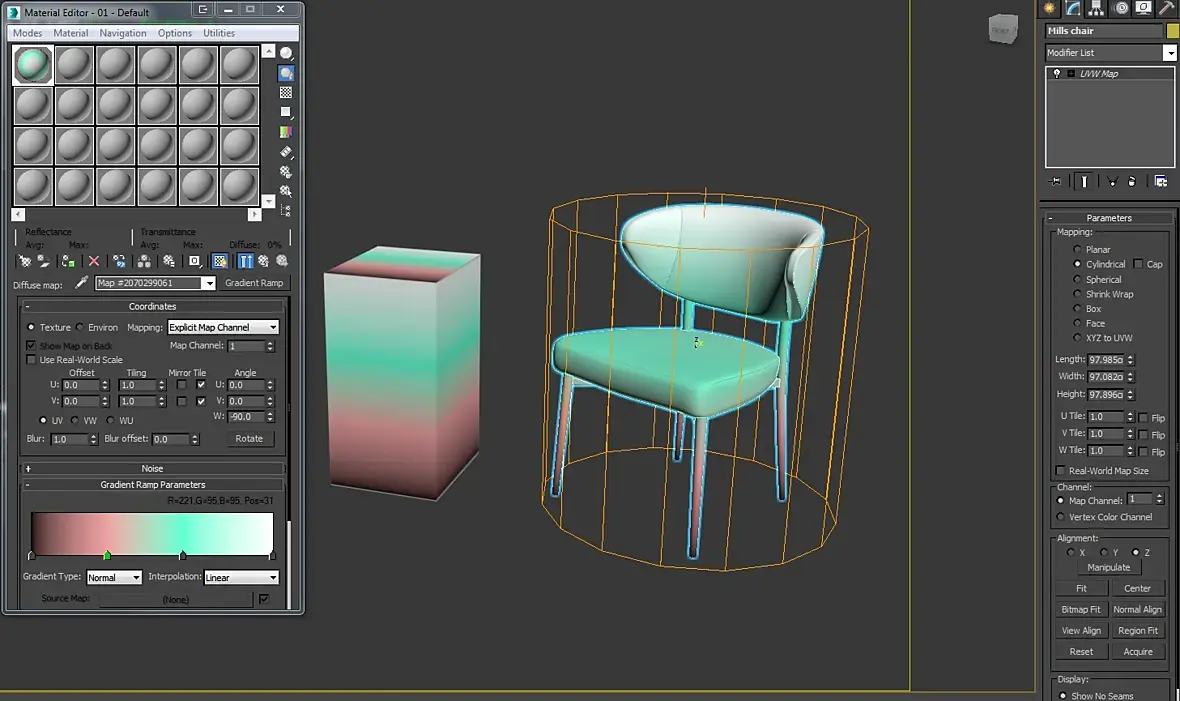Image resolution: width=1180 pixels, height=701 pixels.
Task: Open the Utilities hammer panel tab
Action: [1167, 8]
